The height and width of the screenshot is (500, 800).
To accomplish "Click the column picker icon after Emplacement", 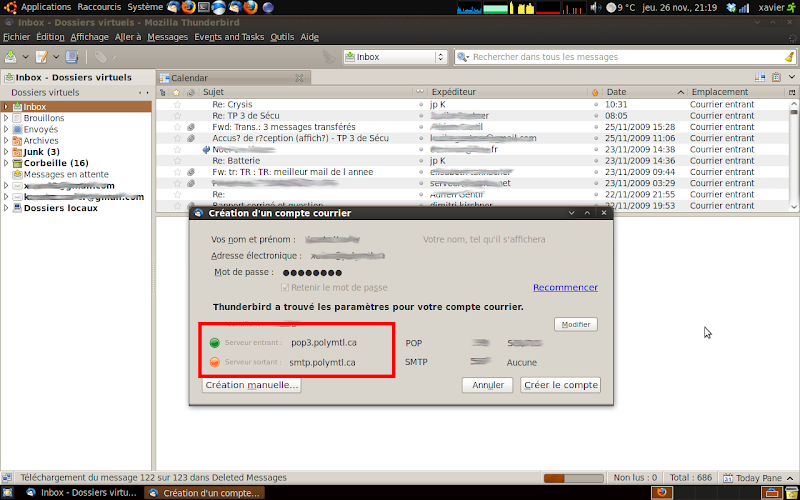I will point(792,92).
